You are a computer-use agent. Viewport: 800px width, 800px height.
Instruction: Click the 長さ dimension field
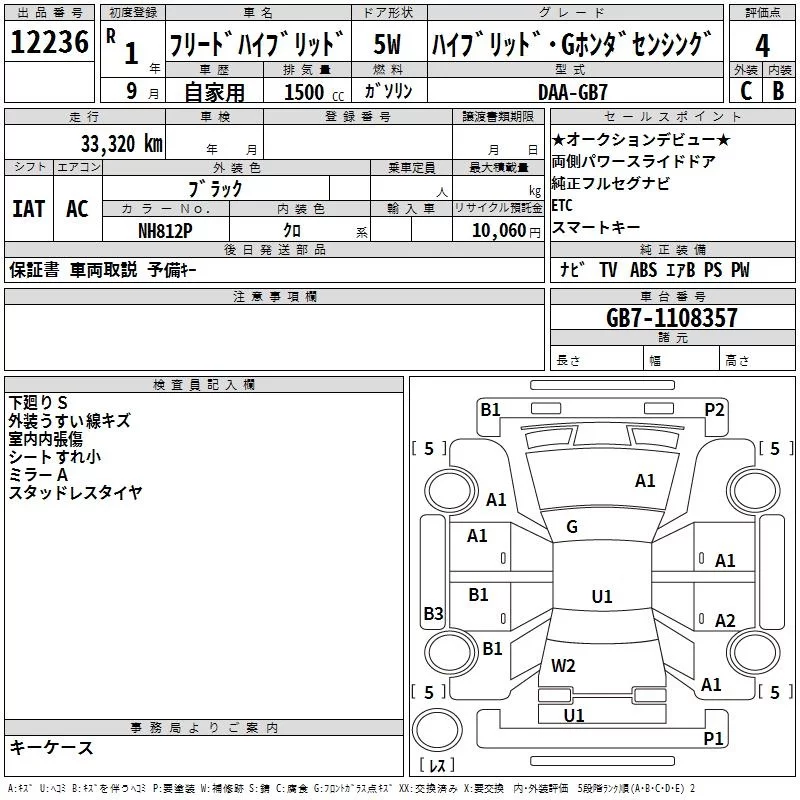(x=596, y=358)
